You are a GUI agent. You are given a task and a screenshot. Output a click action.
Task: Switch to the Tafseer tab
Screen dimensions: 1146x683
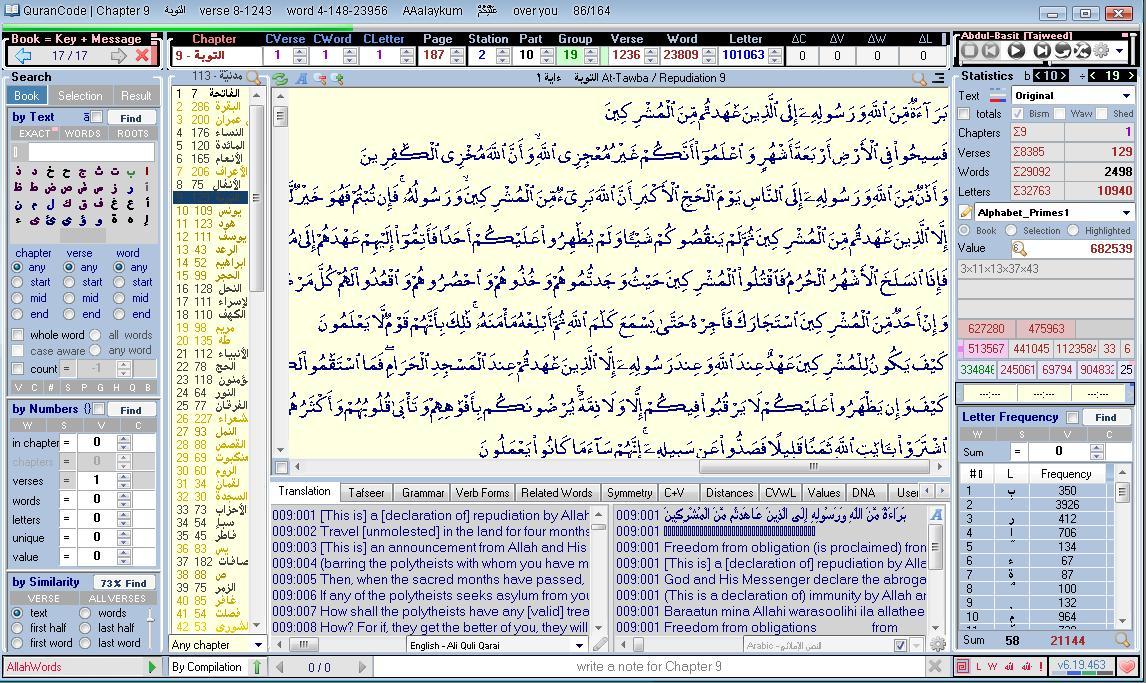[x=366, y=493]
